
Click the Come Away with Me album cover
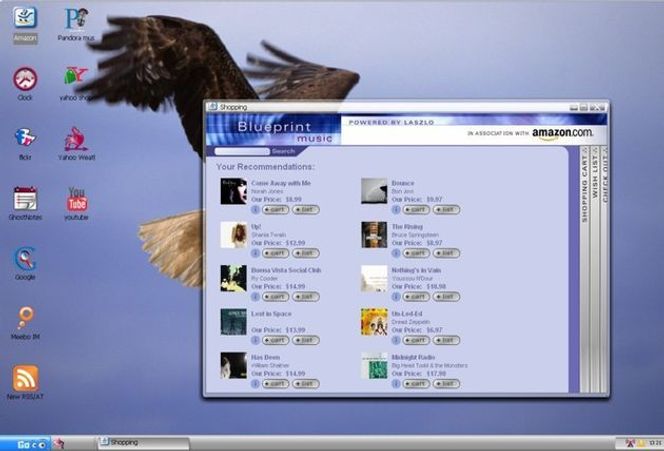[233, 191]
